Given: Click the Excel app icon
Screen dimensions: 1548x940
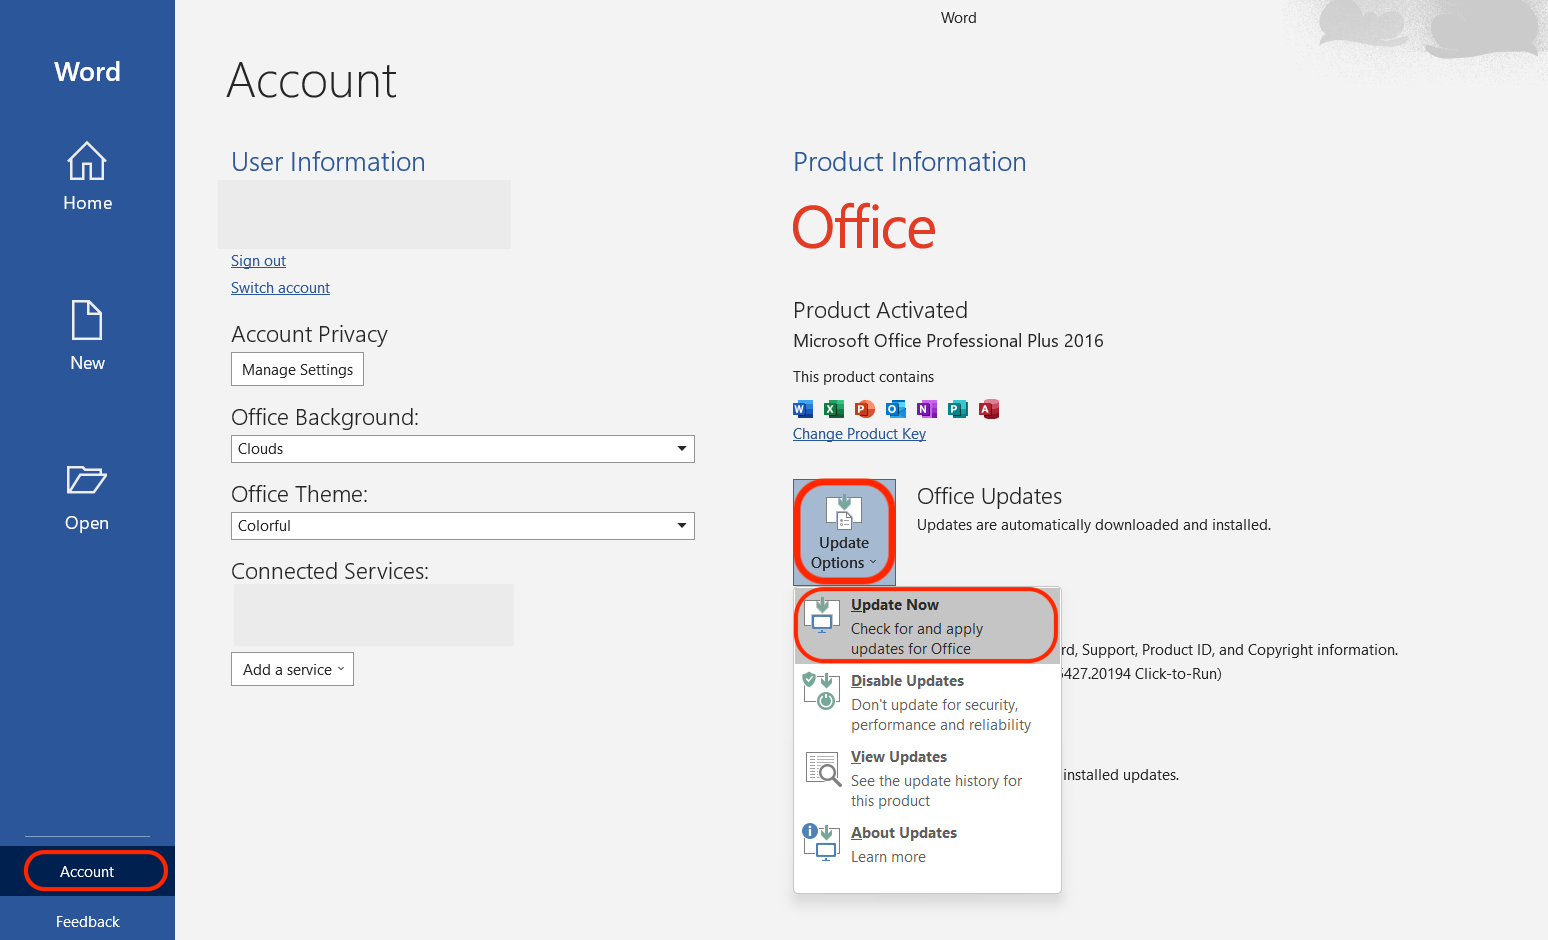Looking at the screenshot, I should [834, 409].
